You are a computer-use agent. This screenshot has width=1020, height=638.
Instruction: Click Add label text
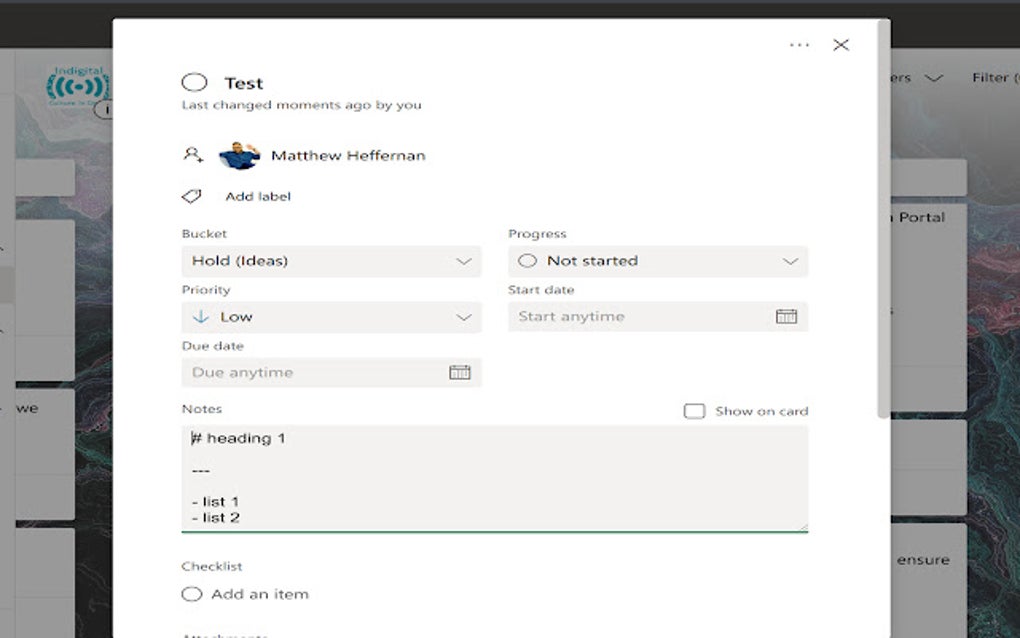(x=258, y=196)
